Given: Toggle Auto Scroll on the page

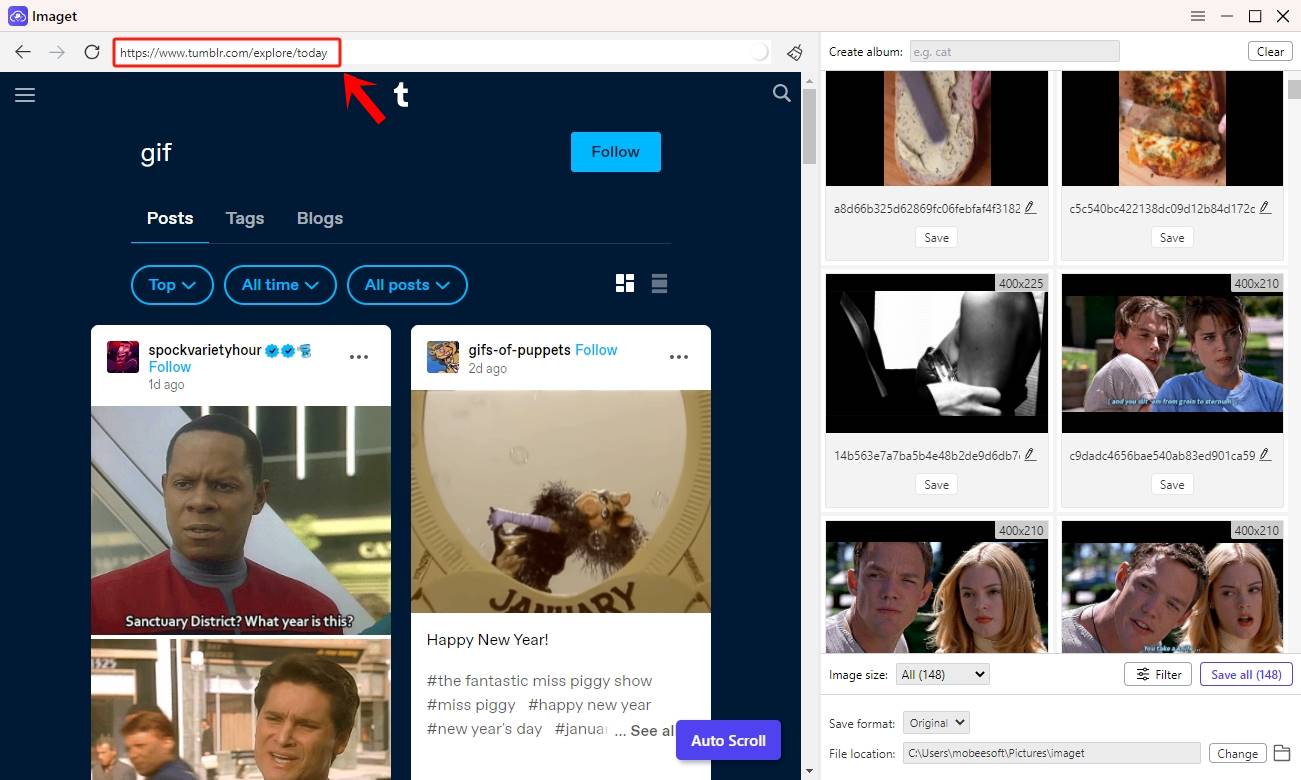Looking at the screenshot, I should pos(727,740).
